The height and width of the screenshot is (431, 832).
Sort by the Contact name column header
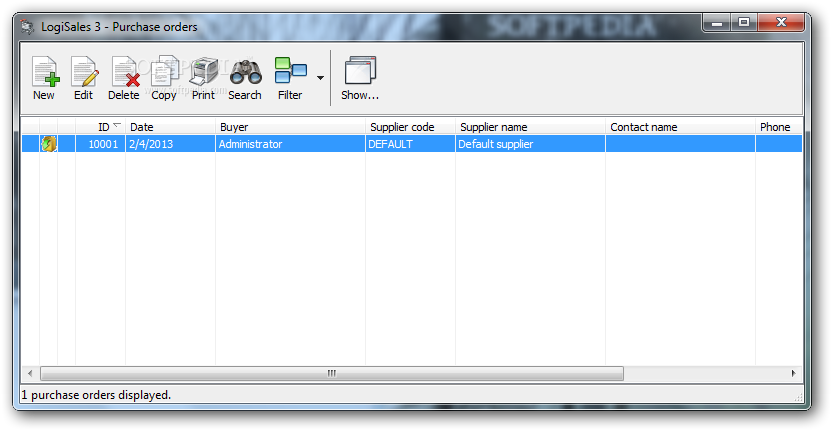point(680,127)
